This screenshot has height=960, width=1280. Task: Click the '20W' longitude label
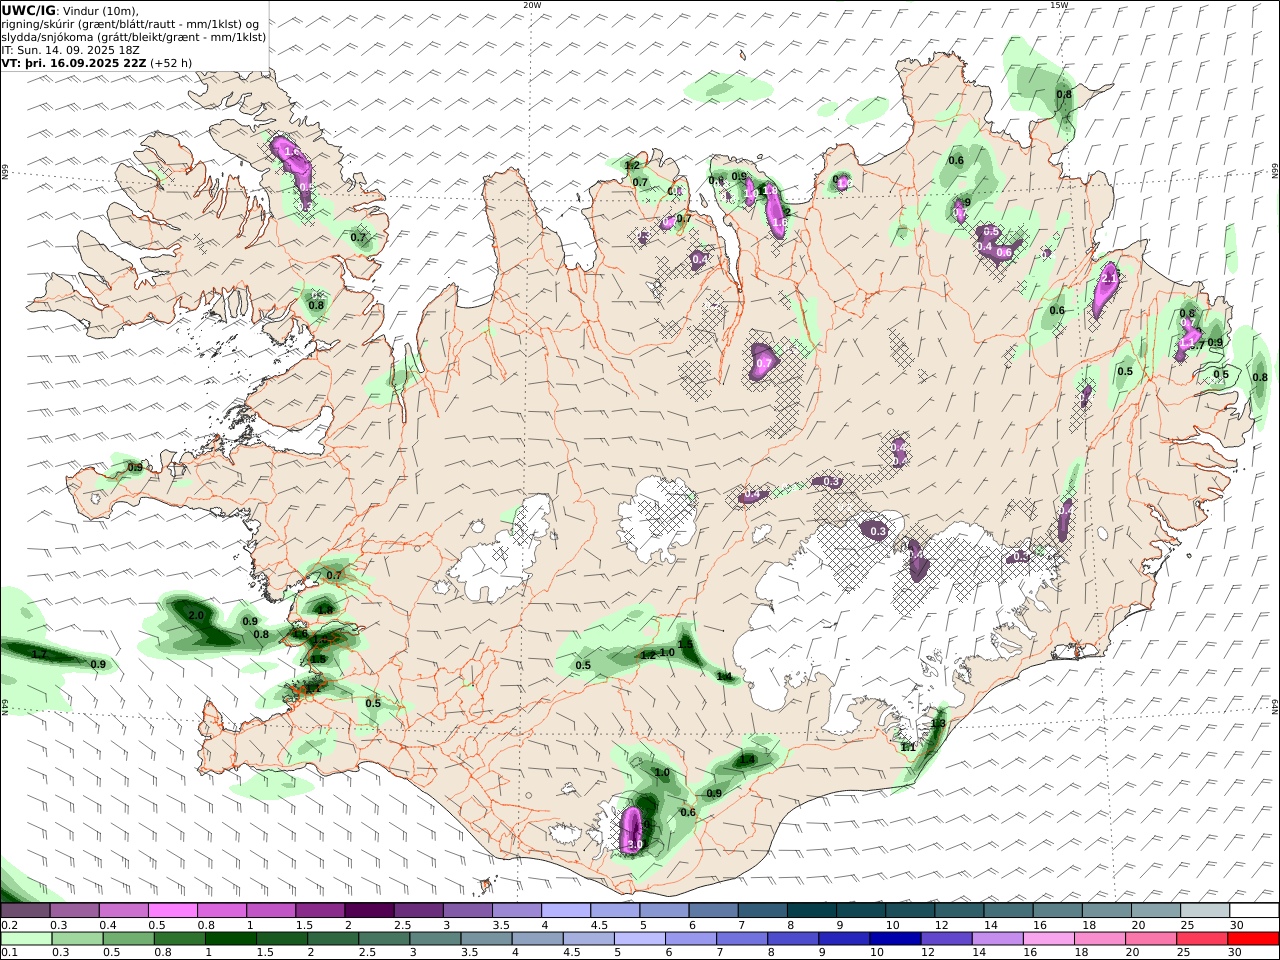click(x=532, y=5)
